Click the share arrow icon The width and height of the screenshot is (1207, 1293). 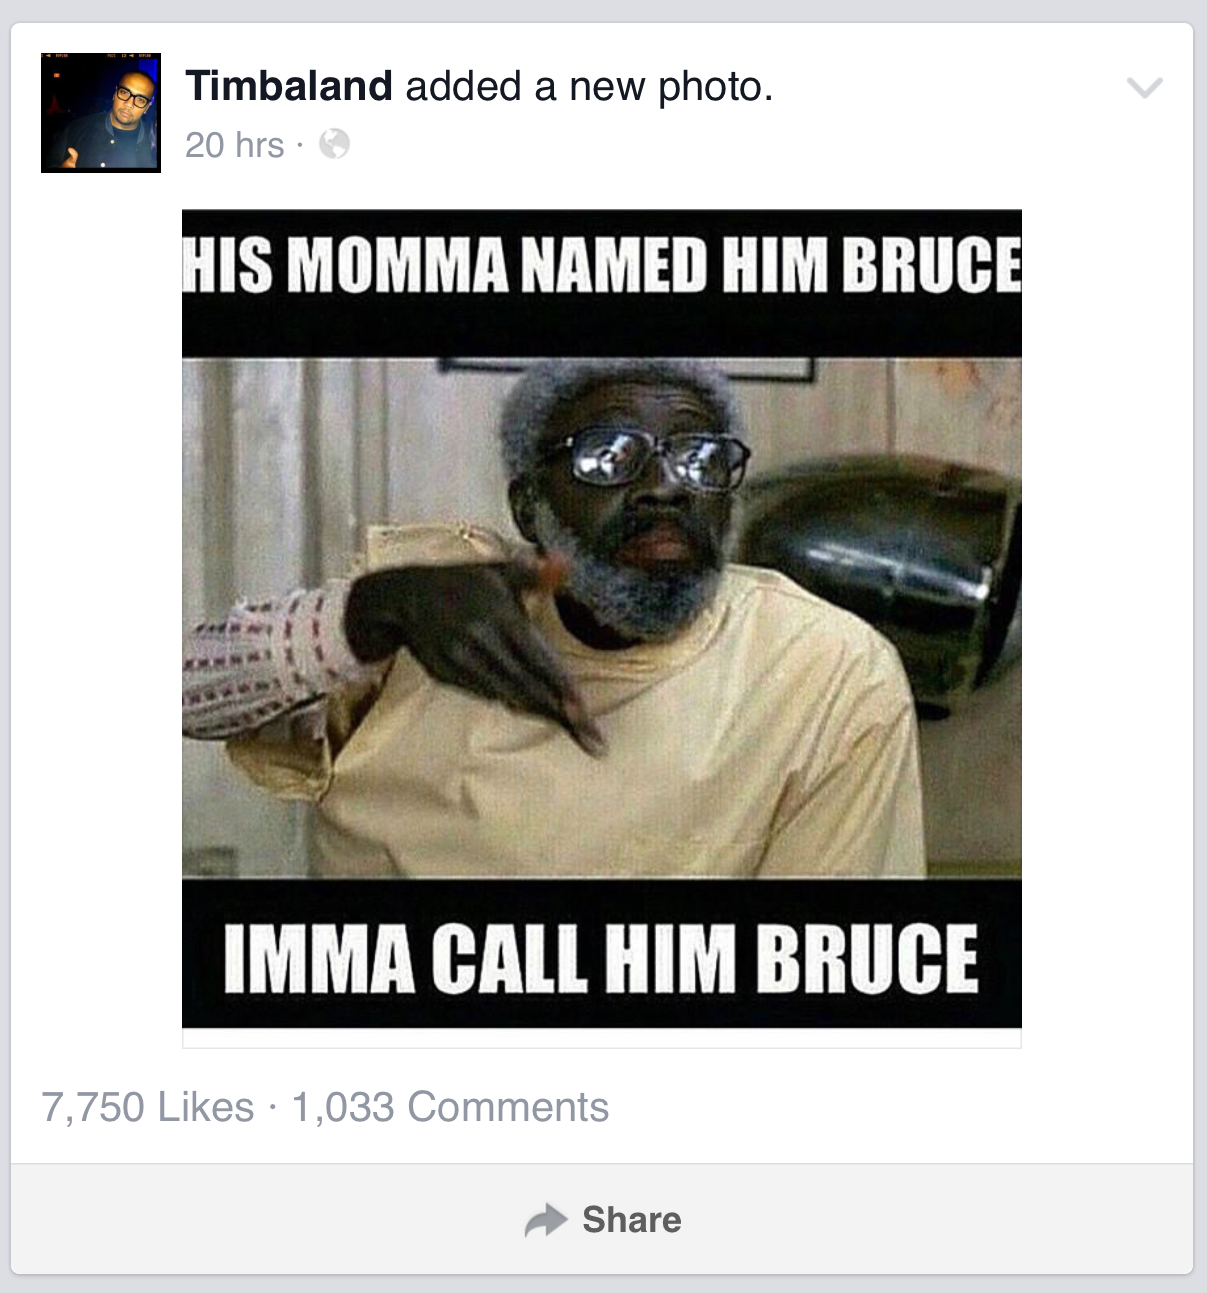tap(546, 1220)
